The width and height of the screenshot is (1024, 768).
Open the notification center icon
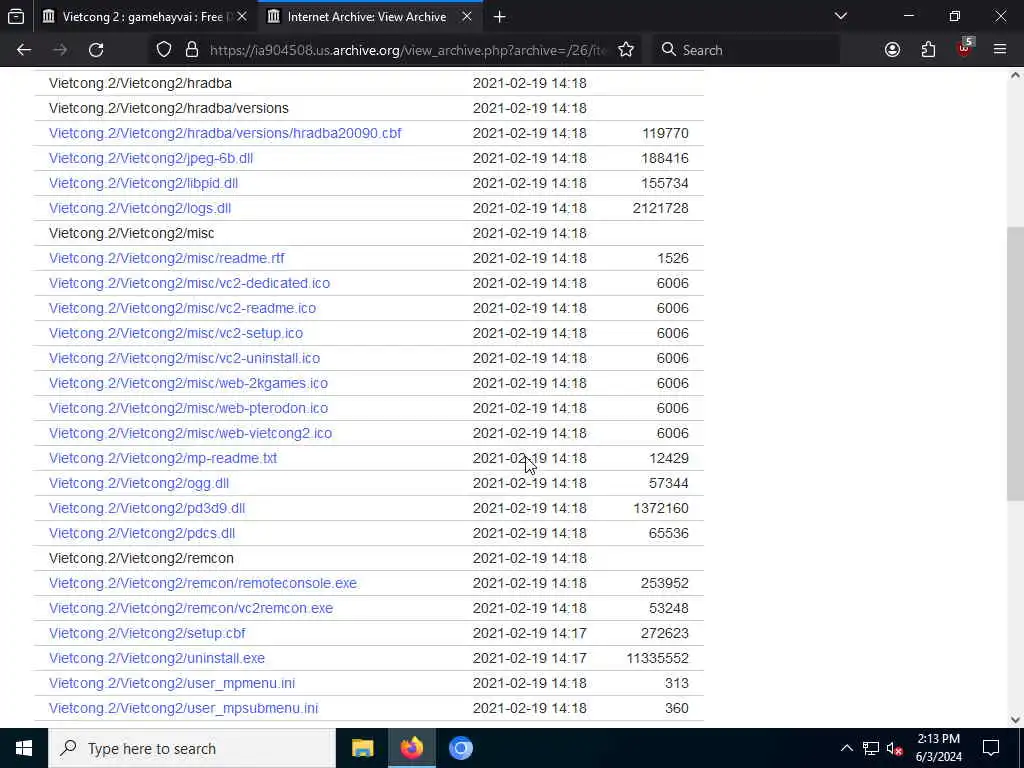991,748
